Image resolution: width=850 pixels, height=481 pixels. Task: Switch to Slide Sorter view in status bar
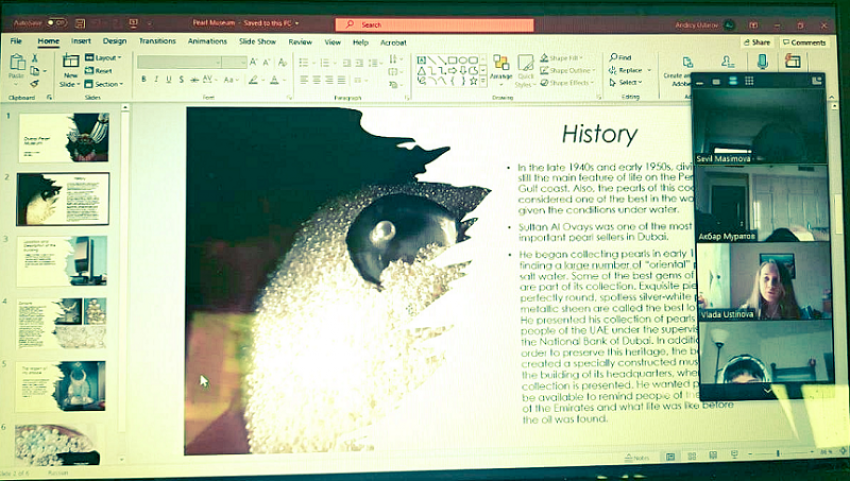(691, 456)
